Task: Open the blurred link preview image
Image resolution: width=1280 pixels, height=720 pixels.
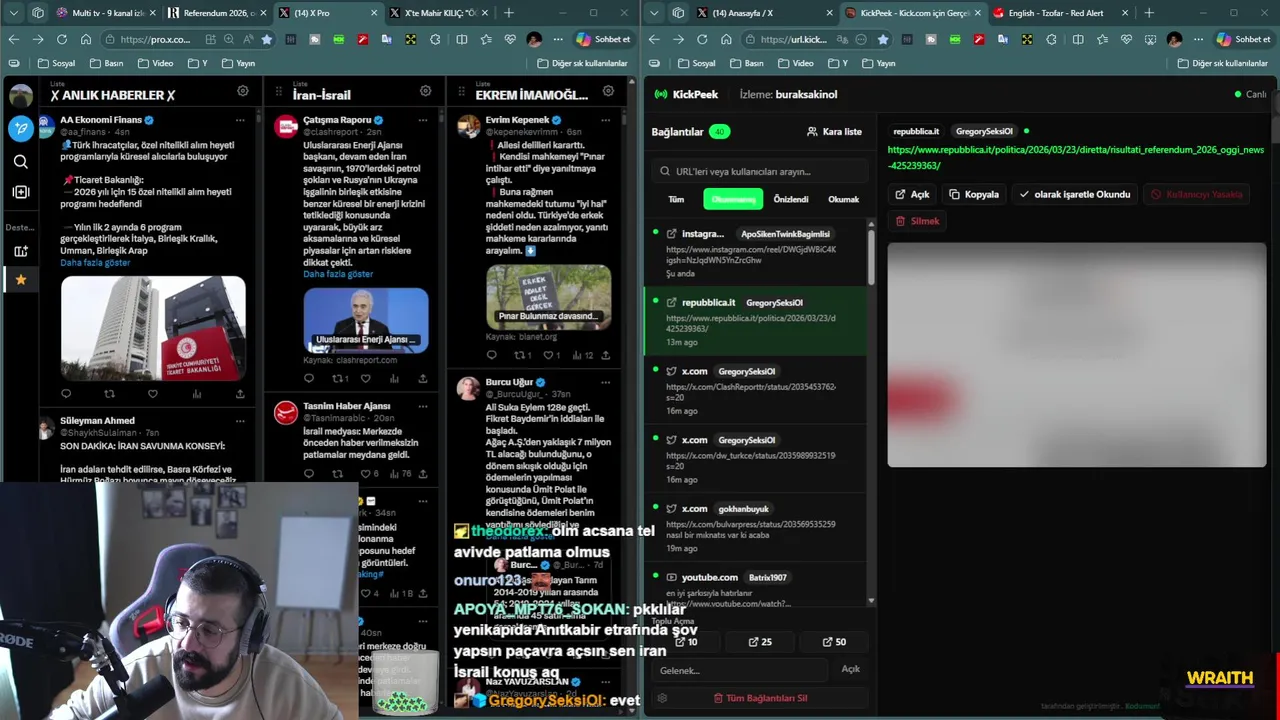Action: [1077, 354]
